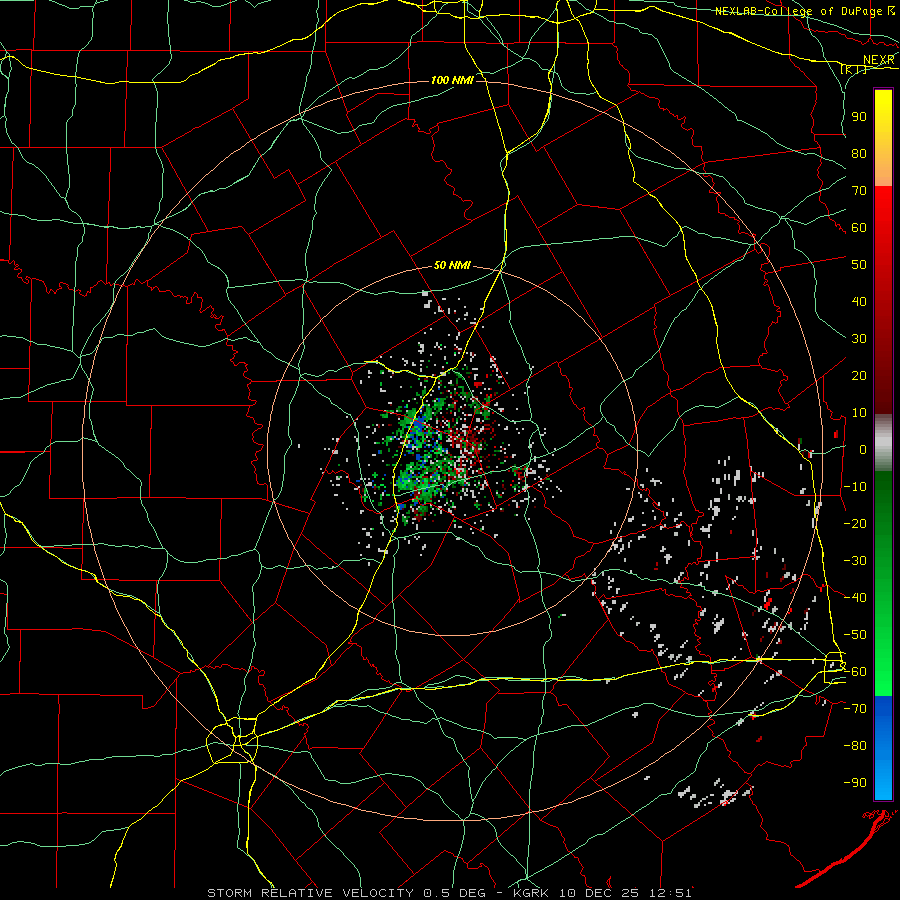Click the 40 value on velocity scale
Screen dimensions: 900x900
point(859,301)
